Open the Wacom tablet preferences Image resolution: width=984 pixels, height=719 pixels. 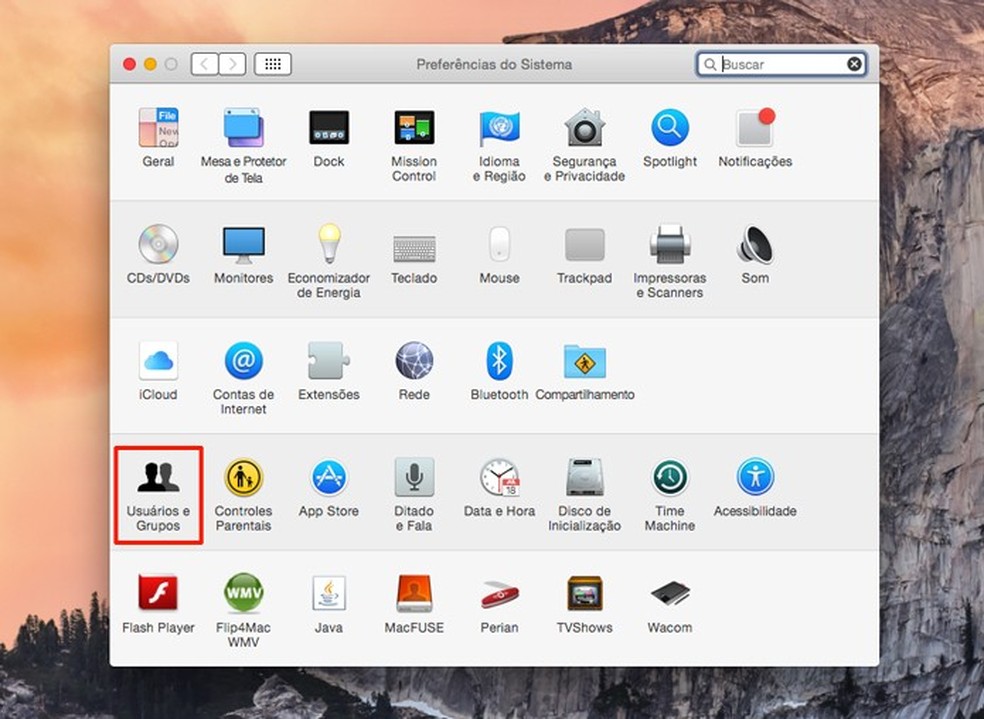(669, 594)
